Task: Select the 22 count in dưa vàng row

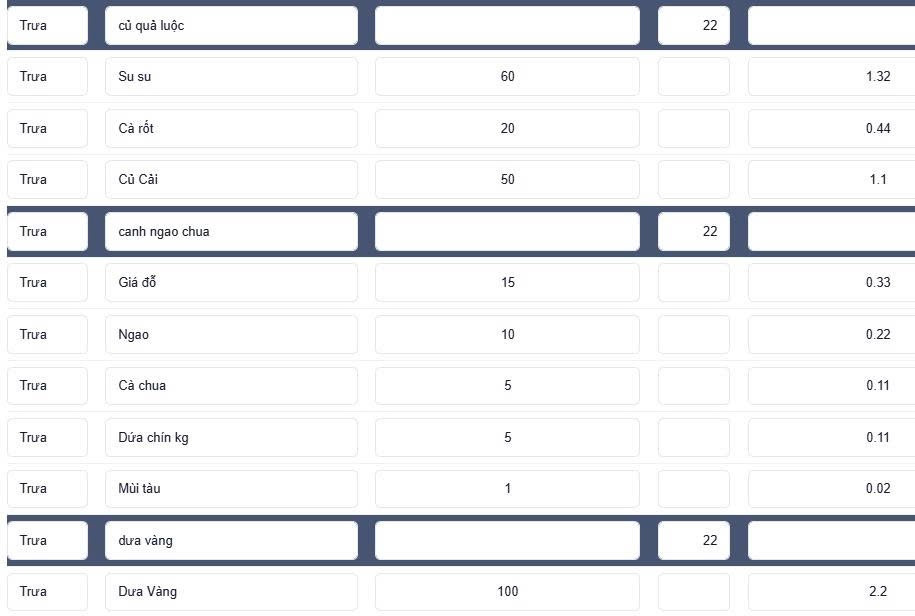Action: pos(694,540)
